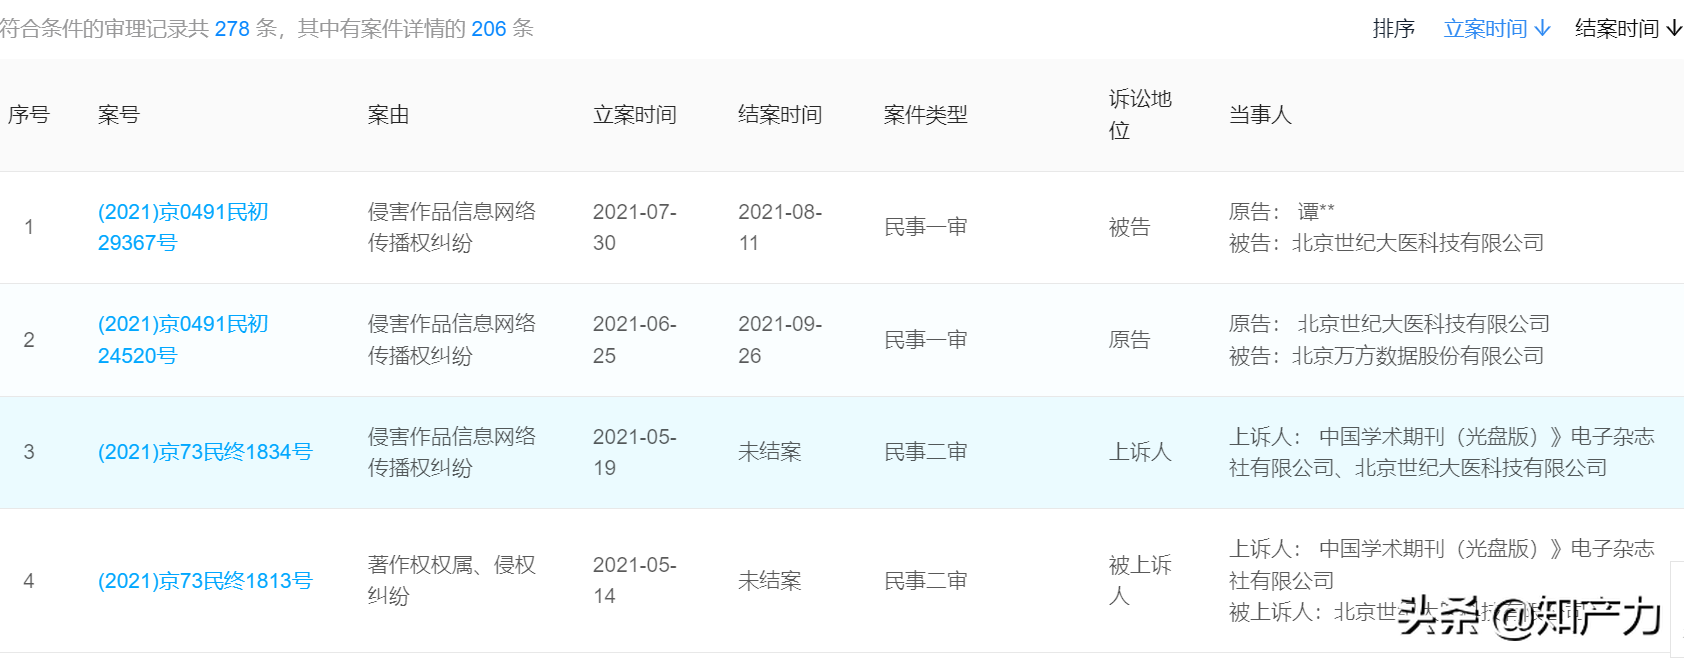Click 被告:北京世纪大医科技有限公司 in row 1
Viewport: 1684px width, 658px height.
coord(1386,243)
